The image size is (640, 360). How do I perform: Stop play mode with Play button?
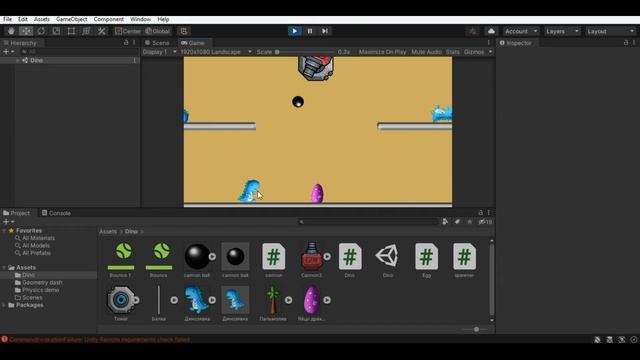coord(294,31)
